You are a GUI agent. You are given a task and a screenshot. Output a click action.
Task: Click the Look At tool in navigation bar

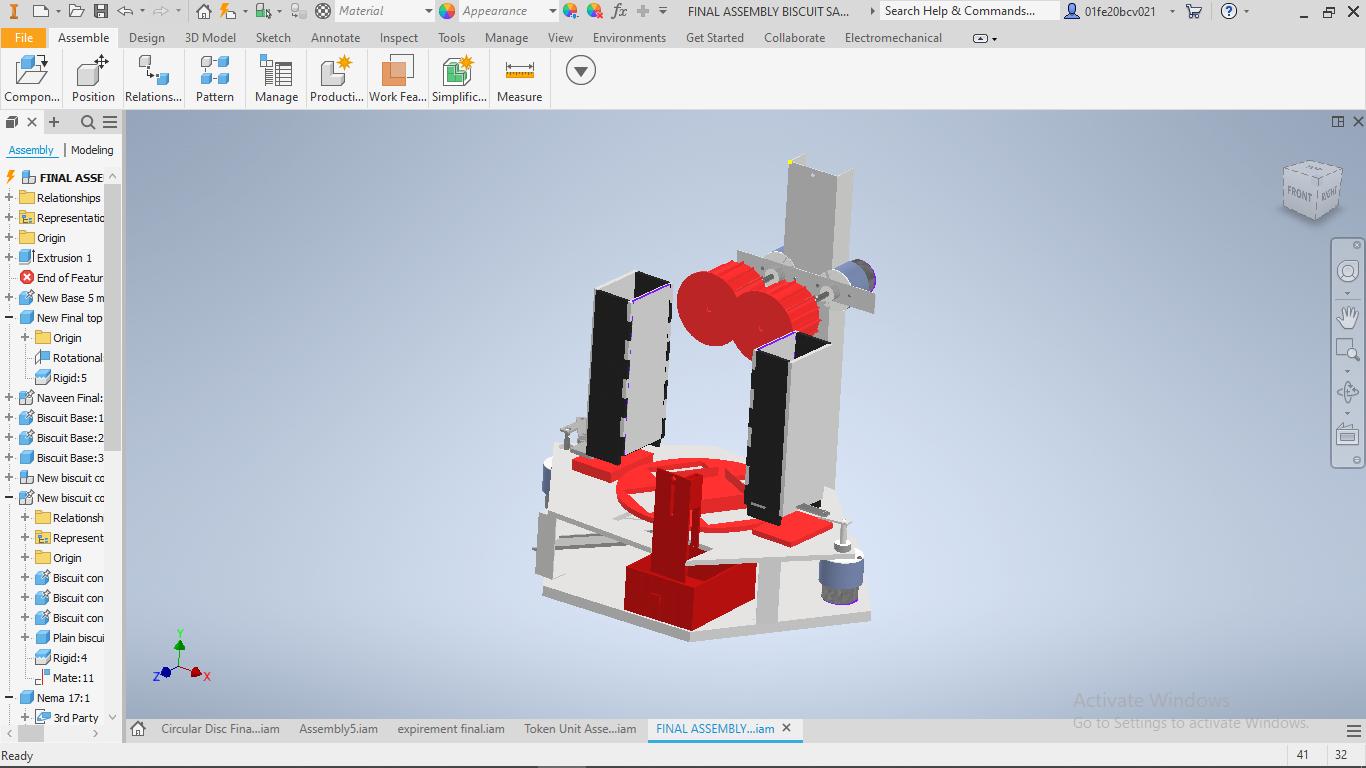coord(1348,435)
